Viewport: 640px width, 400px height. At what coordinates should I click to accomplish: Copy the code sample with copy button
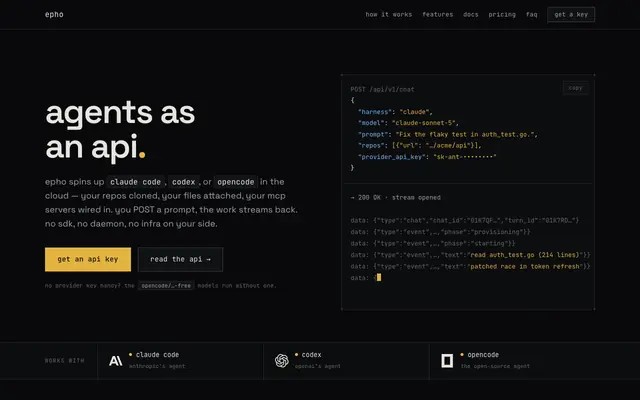576,88
